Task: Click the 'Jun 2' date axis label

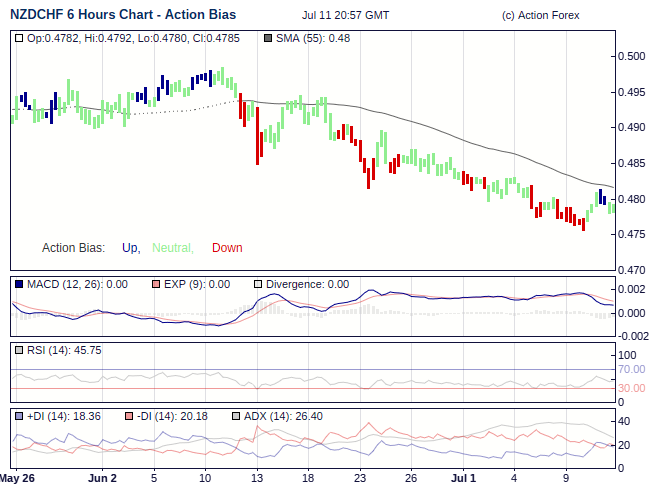Action: [x=102, y=478]
